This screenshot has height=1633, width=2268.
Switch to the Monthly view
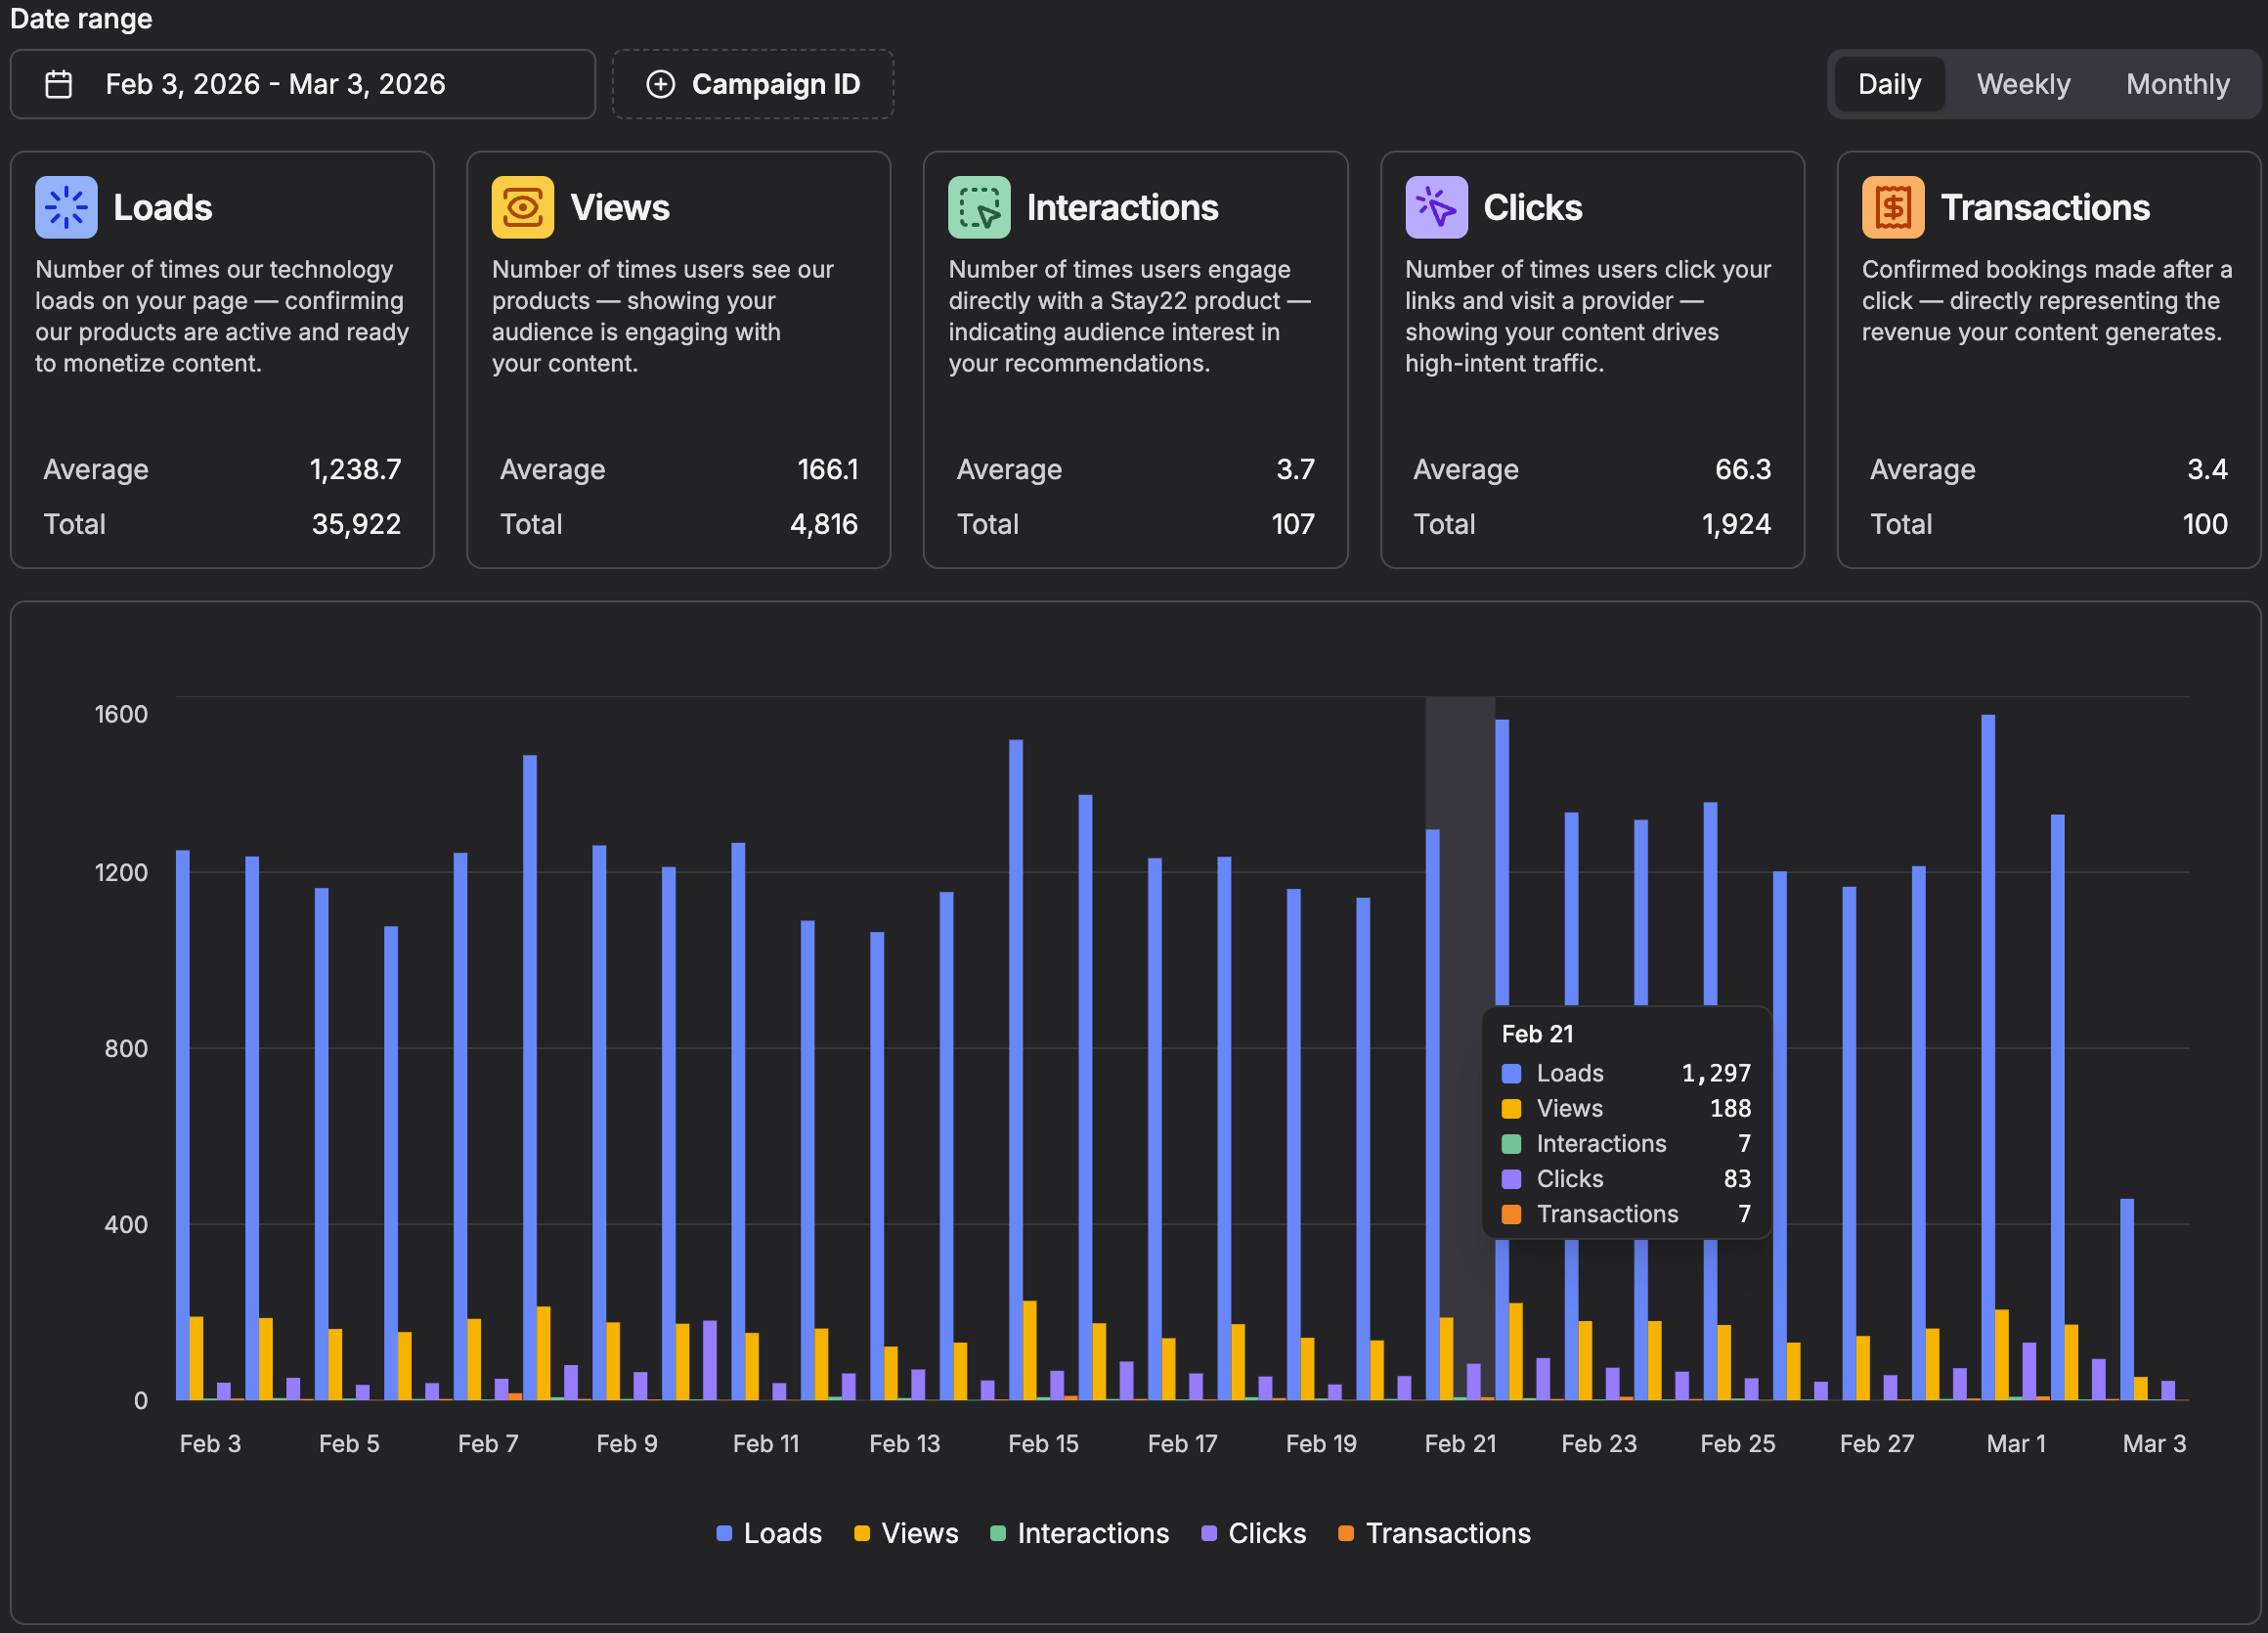pyautogui.click(x=2177, y=84)
